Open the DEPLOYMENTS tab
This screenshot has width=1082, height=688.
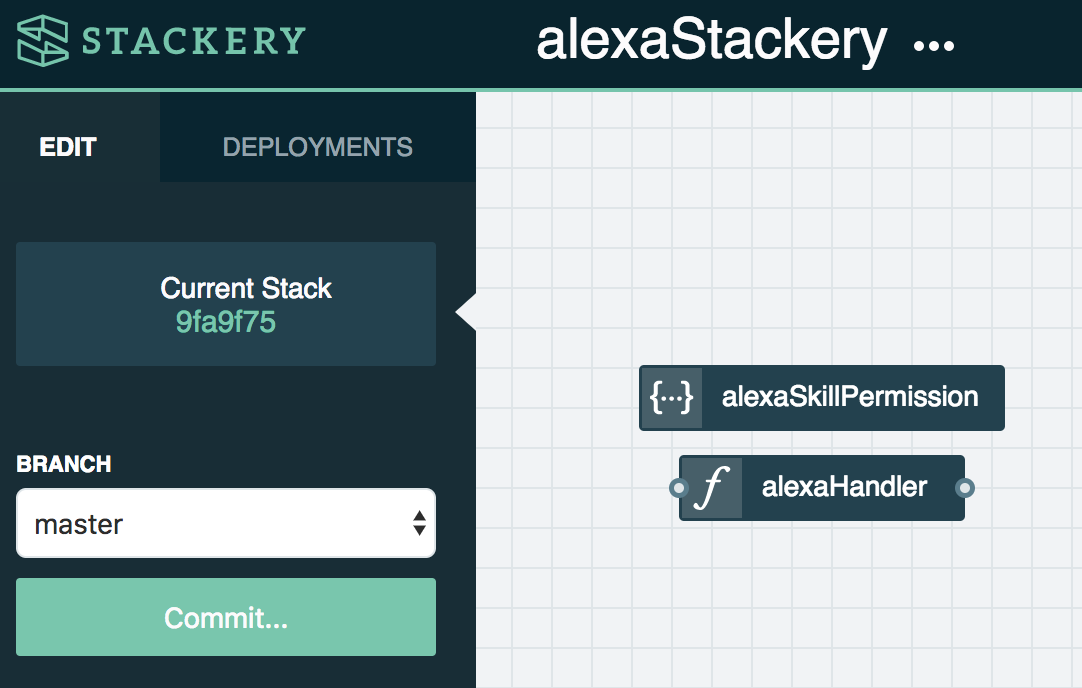coord(317,147)
